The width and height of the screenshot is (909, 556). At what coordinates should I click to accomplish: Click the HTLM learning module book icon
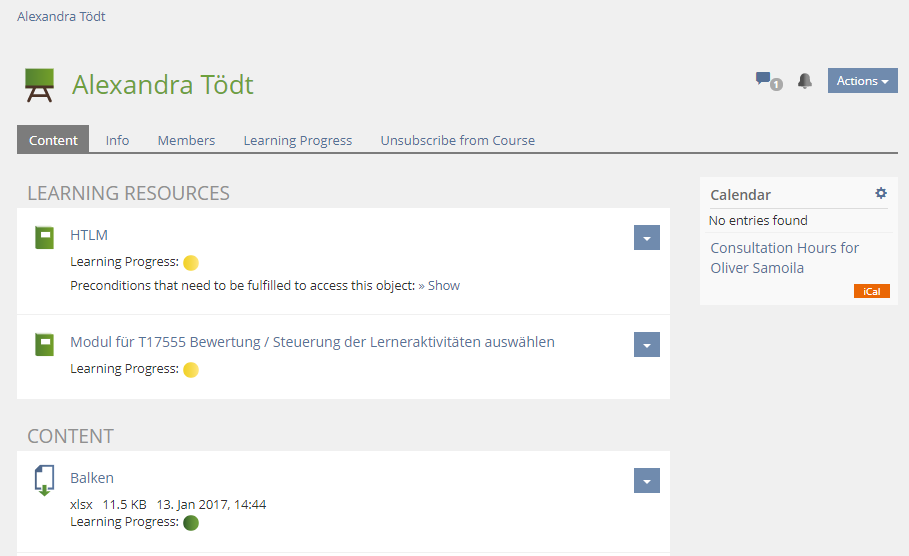click(x=44, y=237)
